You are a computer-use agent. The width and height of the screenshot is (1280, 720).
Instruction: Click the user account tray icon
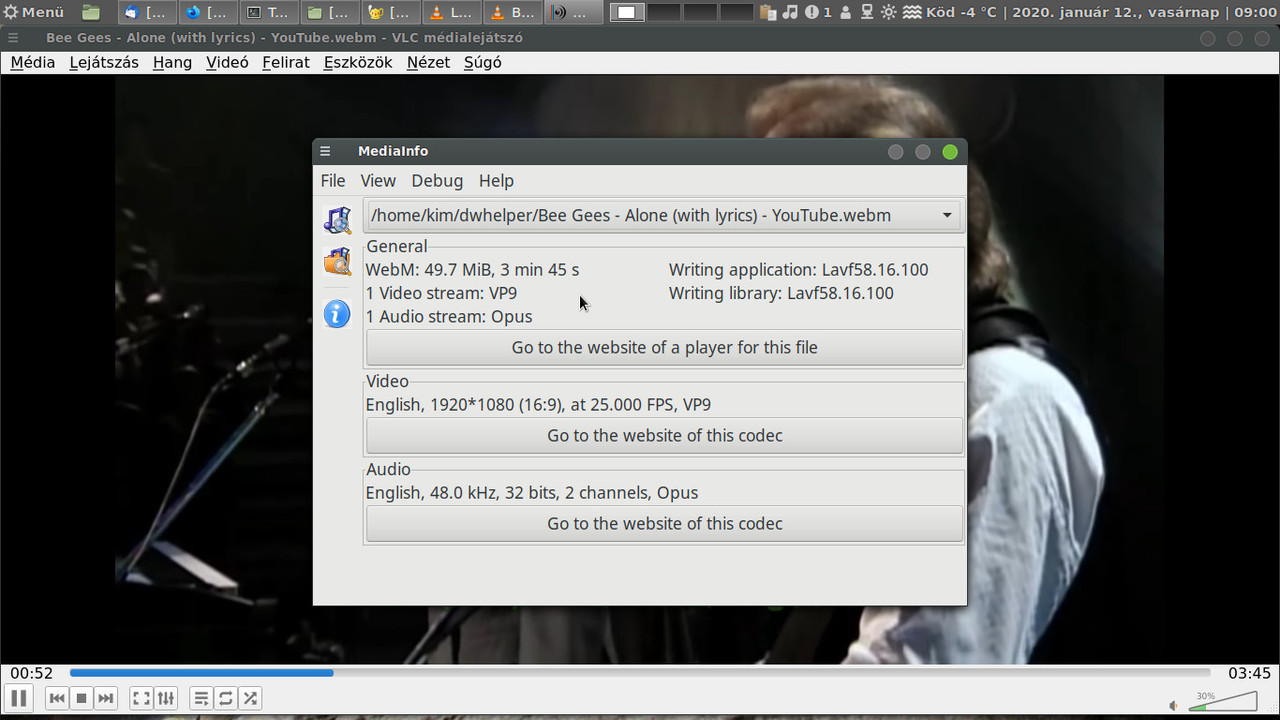pos(846,12)
